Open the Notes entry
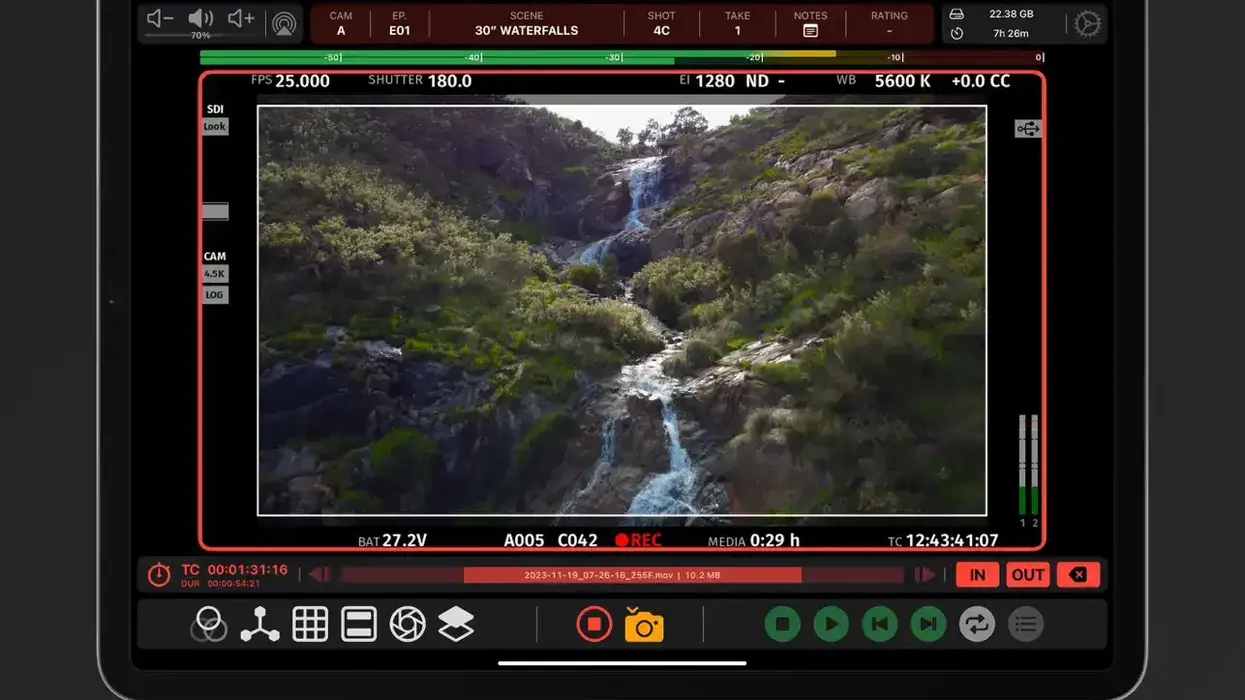The image size is (1245, 700). (810, 24)
